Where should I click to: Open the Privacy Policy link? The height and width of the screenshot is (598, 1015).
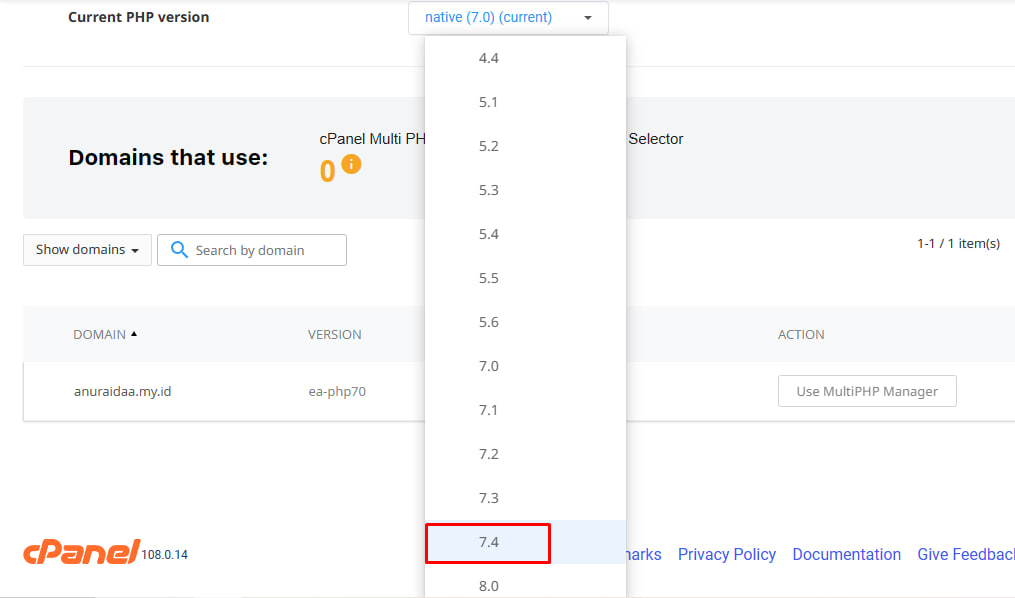tap(726, 555)
